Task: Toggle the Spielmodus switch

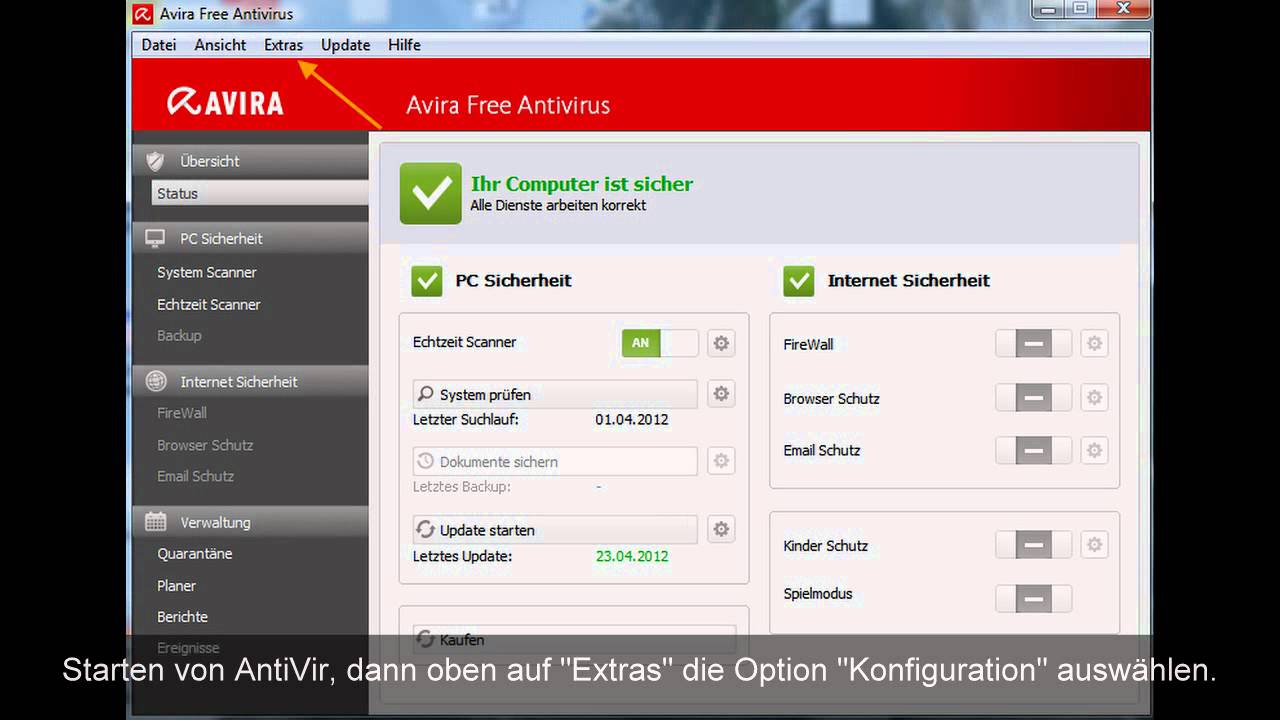Action: click(1033, 599)
